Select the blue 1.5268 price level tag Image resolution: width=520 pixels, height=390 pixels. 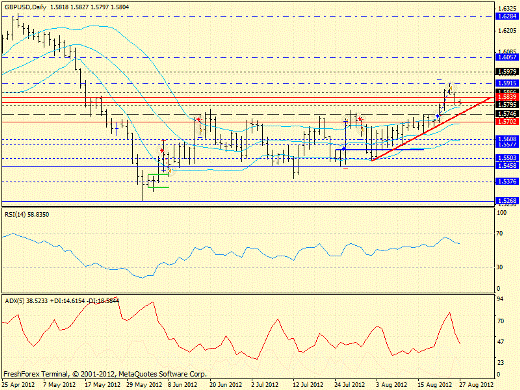pos(507,201)
